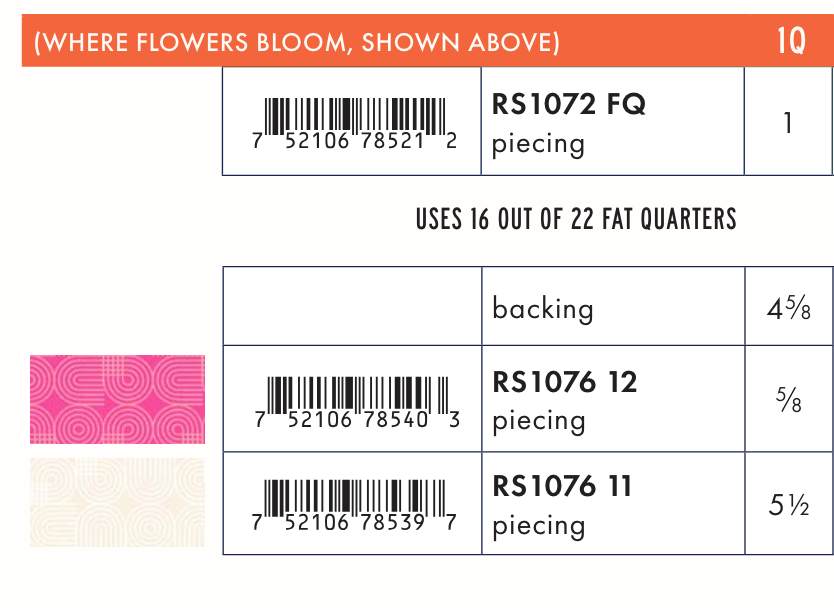Click the piecing label under RS1076 12
This screenshot has height=608, width=834.
point(538,420)
